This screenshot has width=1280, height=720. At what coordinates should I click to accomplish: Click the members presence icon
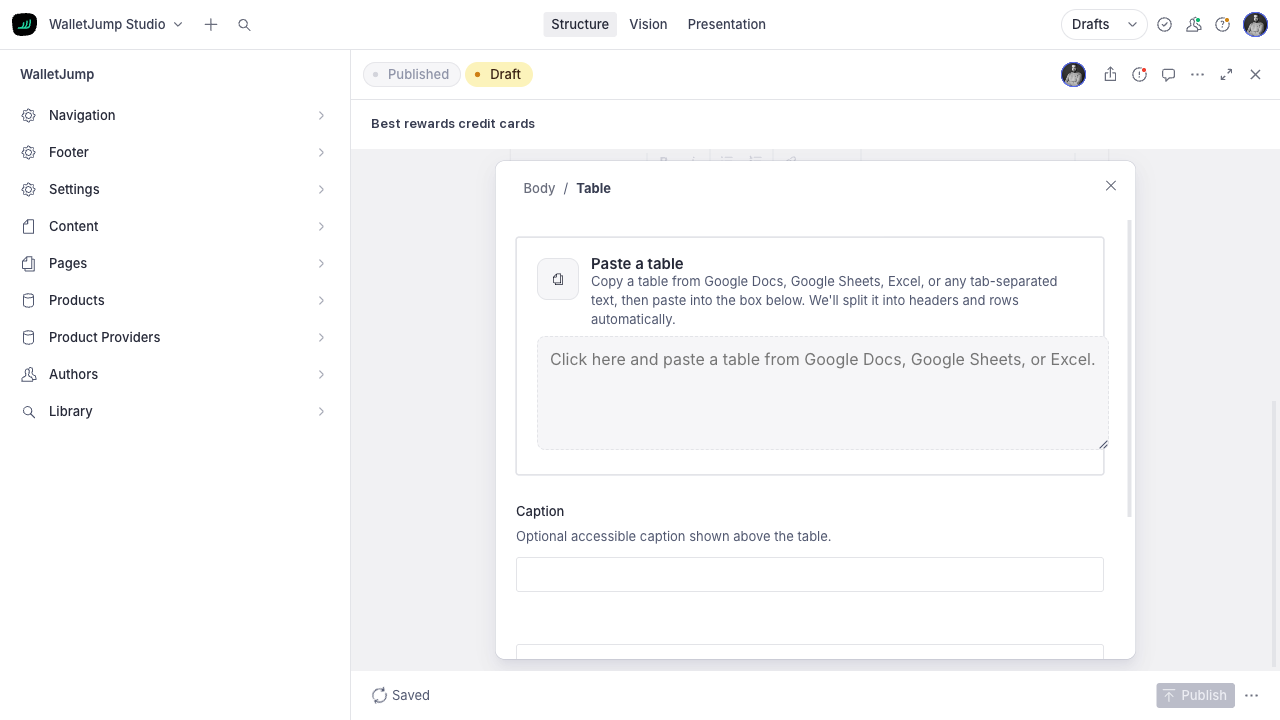(1193, 24)
